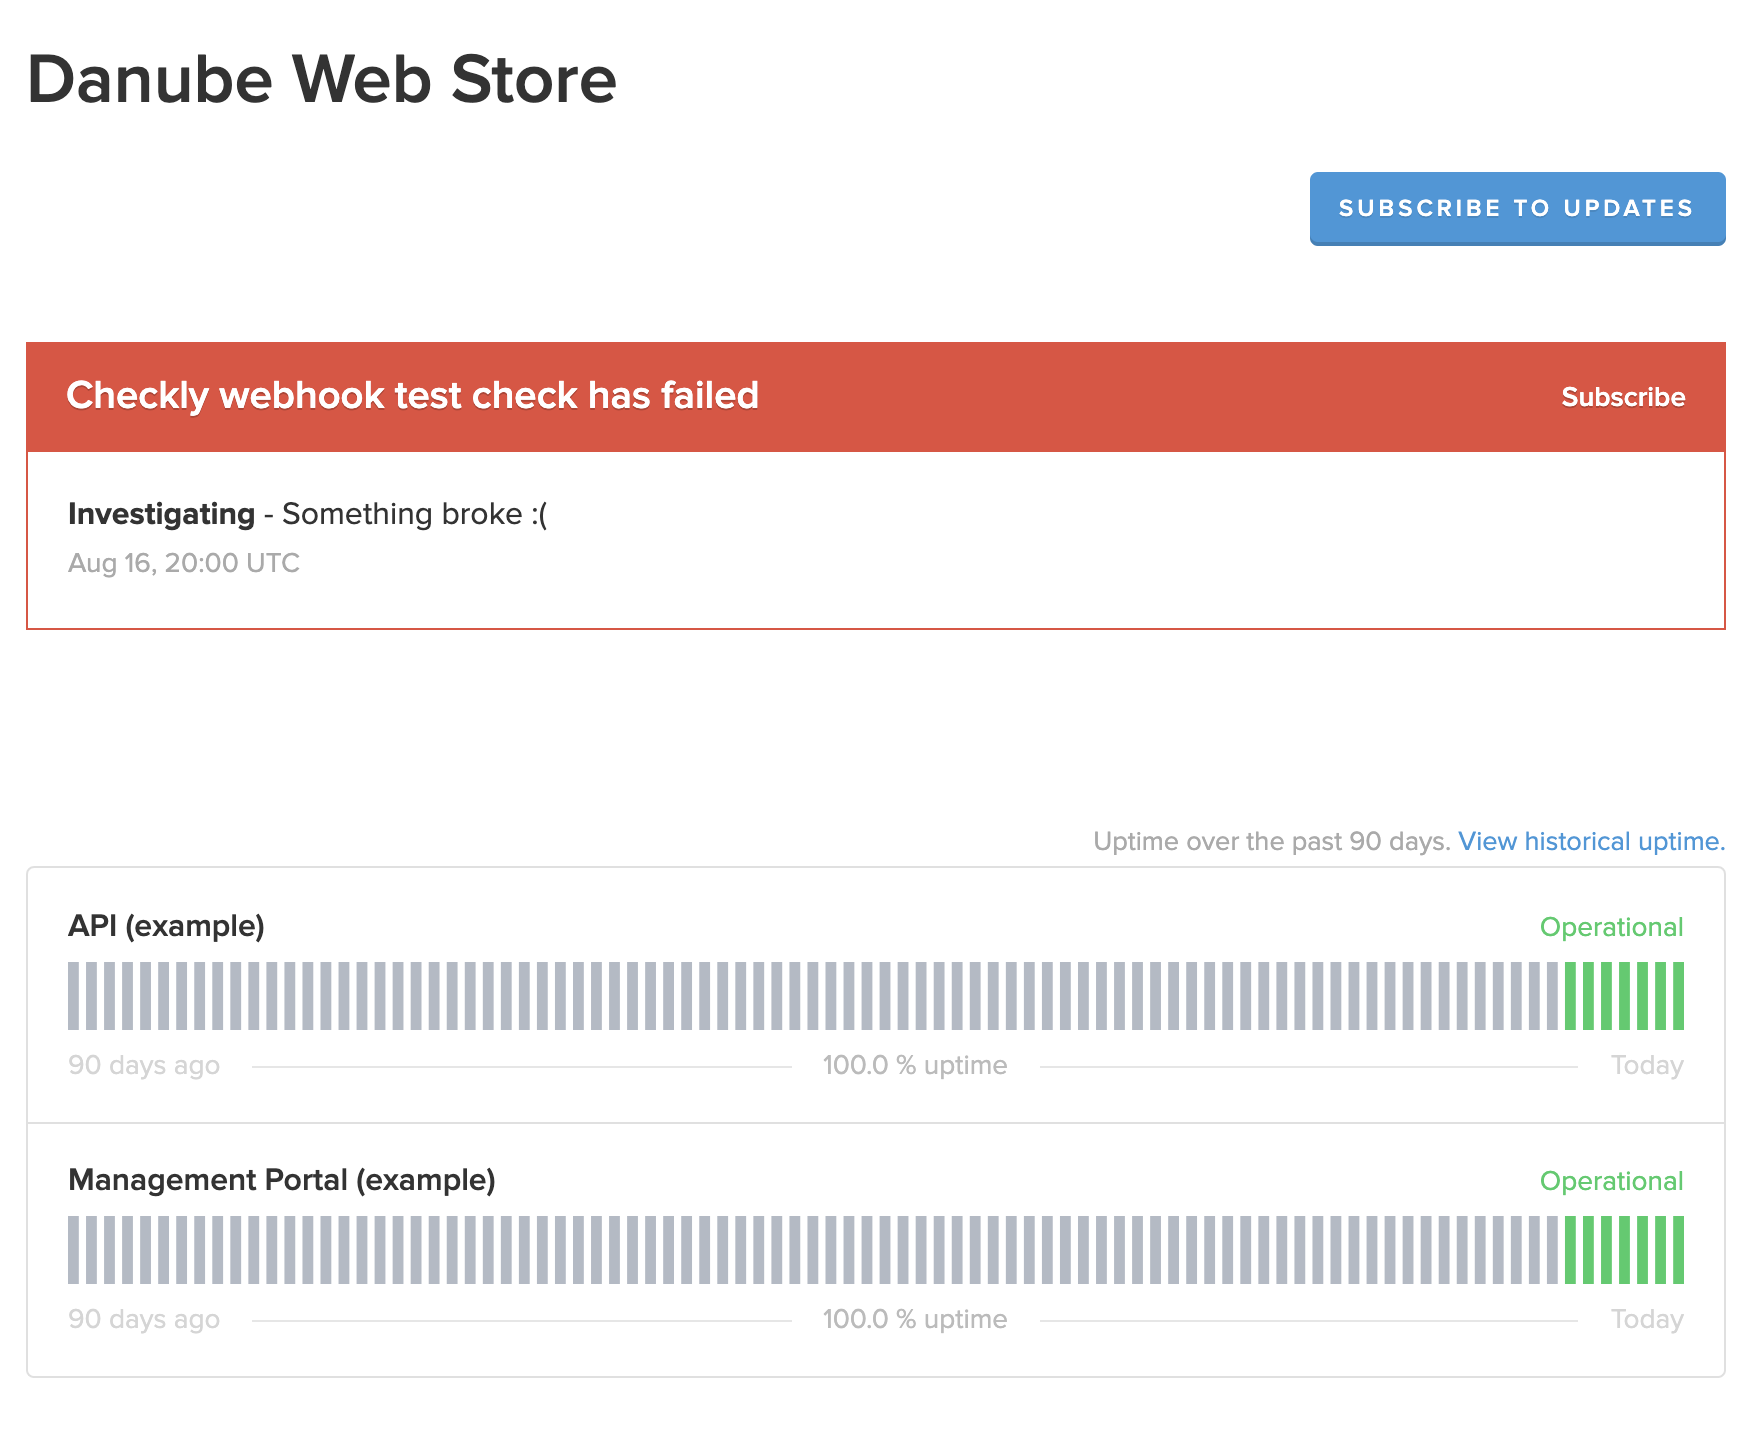Select the leftmost gray bar in API uptime
Image resolution: width=1758 pixels, height=1430 pixels.
pos(74,996)
